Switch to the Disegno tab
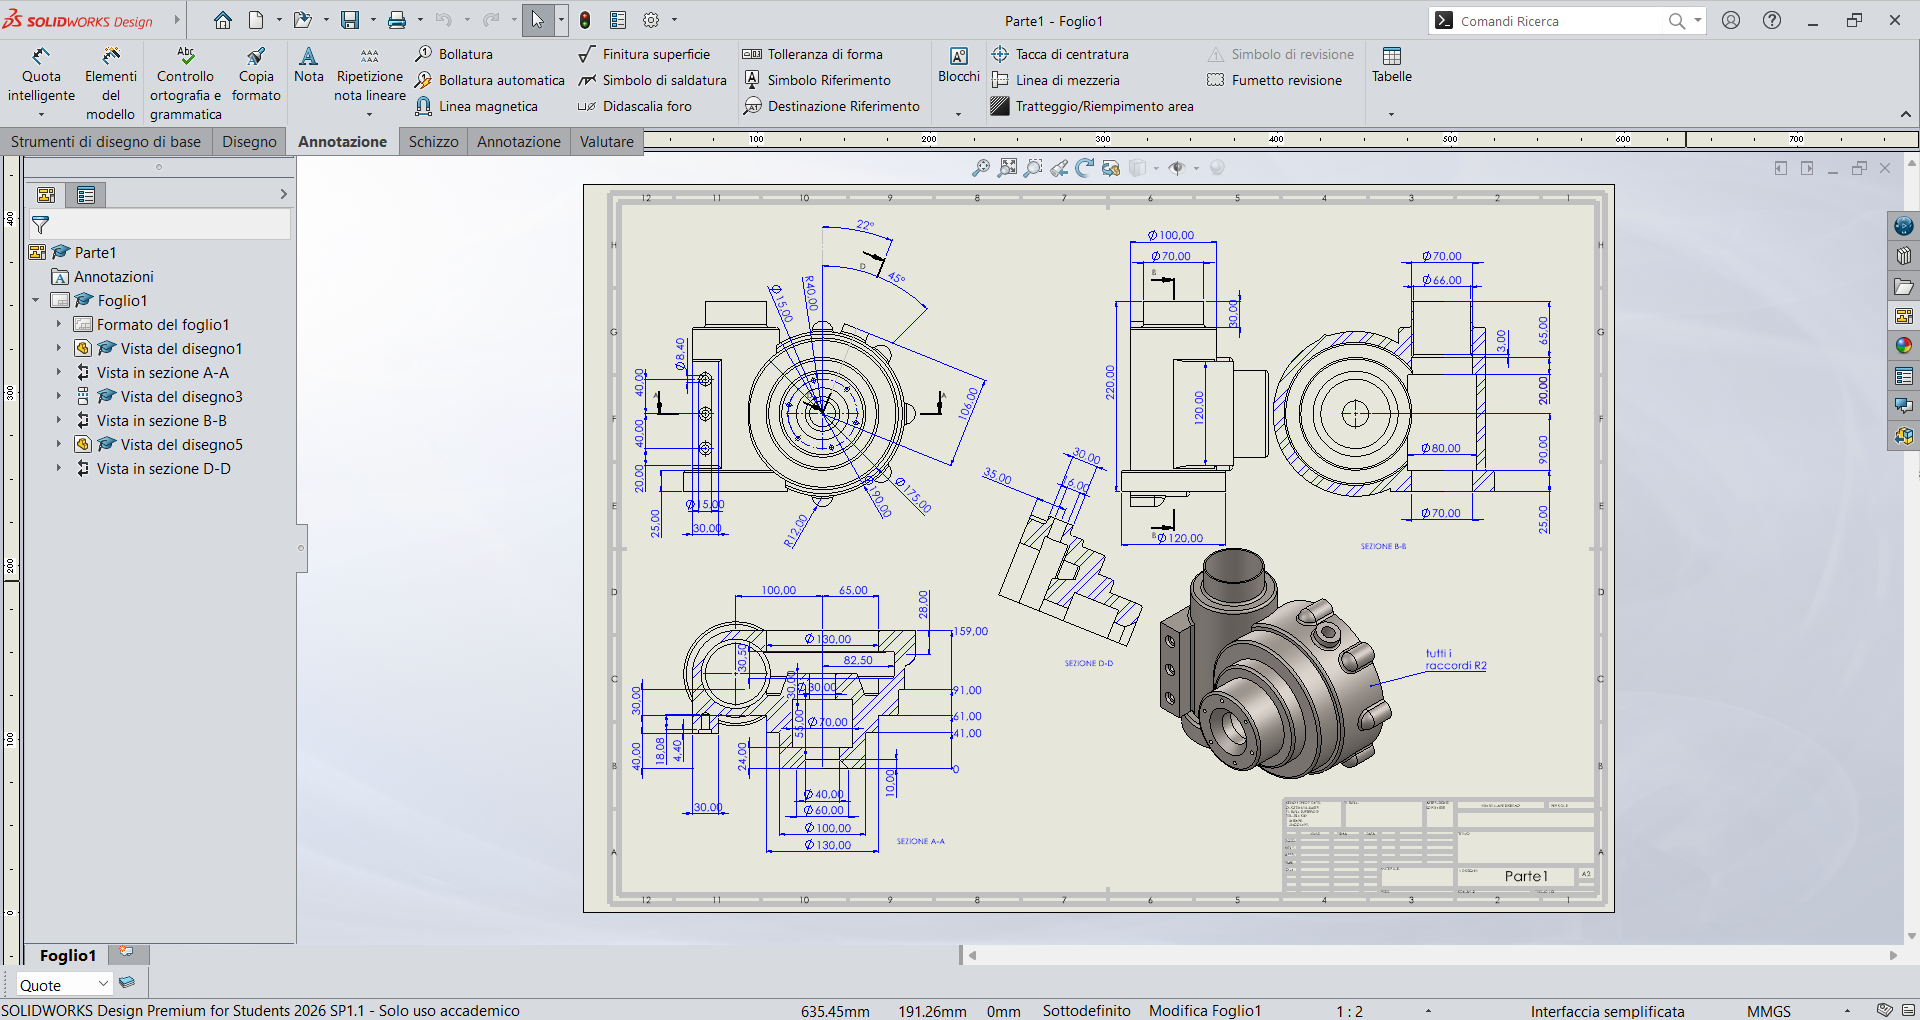The image size is (1920, 1020). [249, 142]
